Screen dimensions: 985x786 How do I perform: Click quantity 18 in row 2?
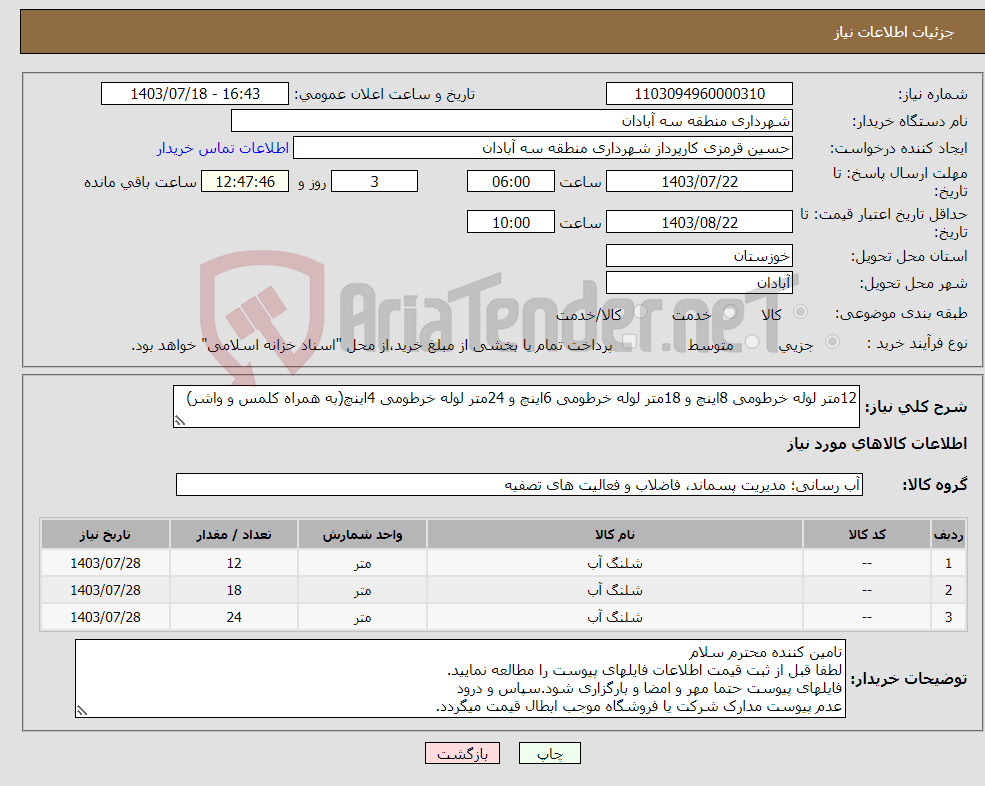pos(234,590)
